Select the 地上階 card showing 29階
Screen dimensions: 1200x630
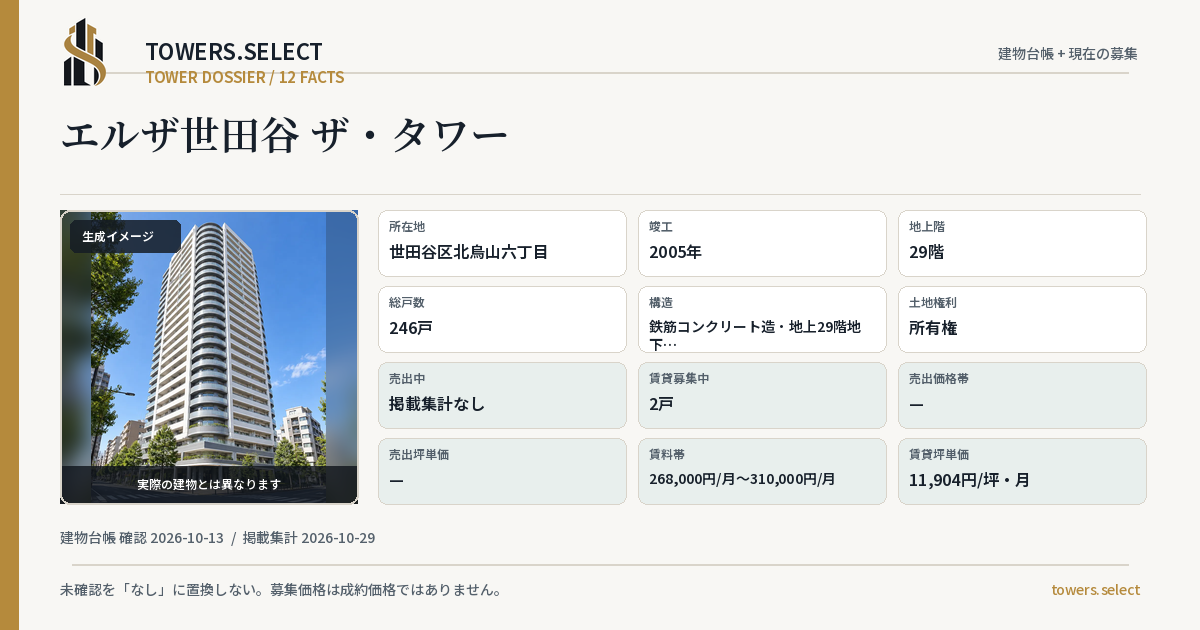coord(1022,243)
